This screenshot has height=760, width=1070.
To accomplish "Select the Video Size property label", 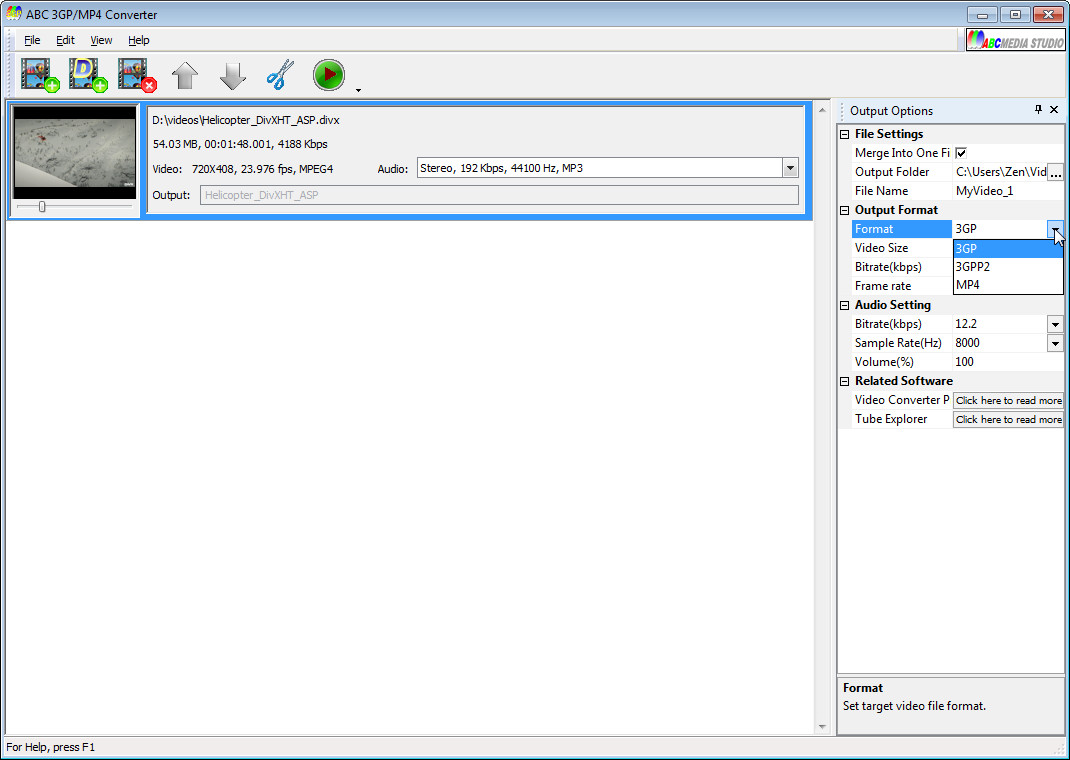I will [882, 248].
